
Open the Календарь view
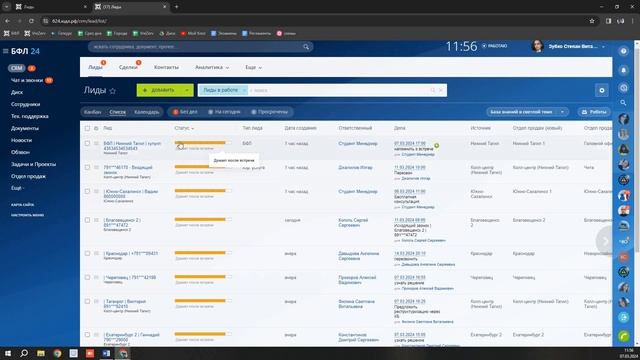[147, 112]
